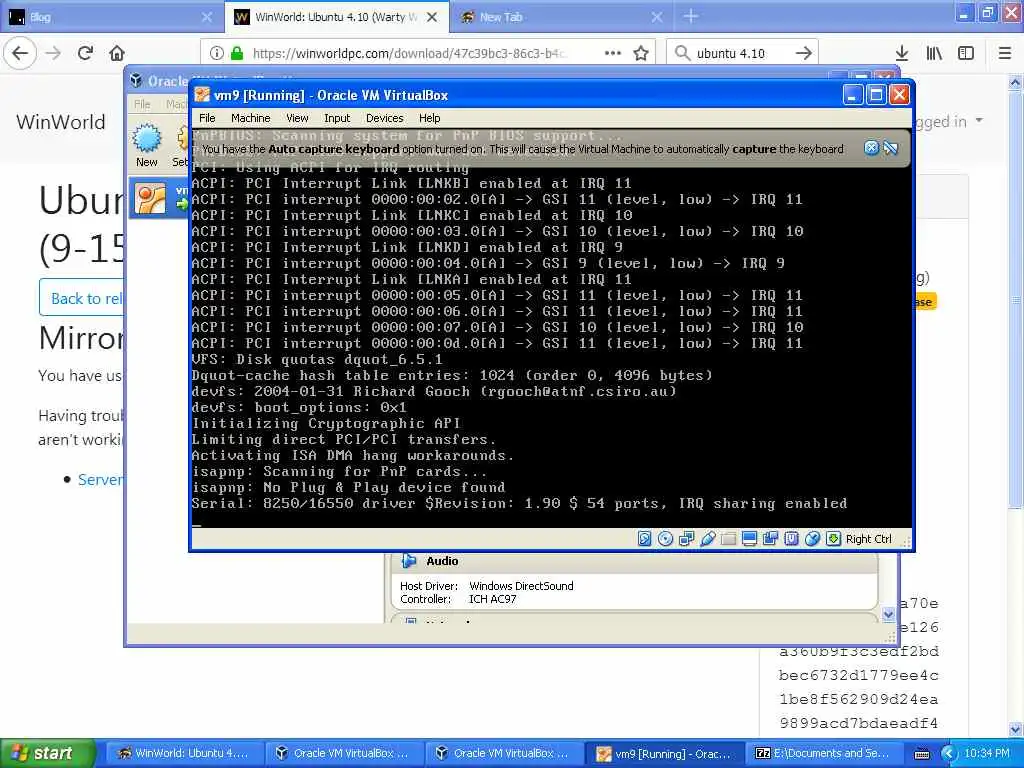1024x768 pixels.
Task: Click the green padlock in the address bar
Action: click(237, 53)
